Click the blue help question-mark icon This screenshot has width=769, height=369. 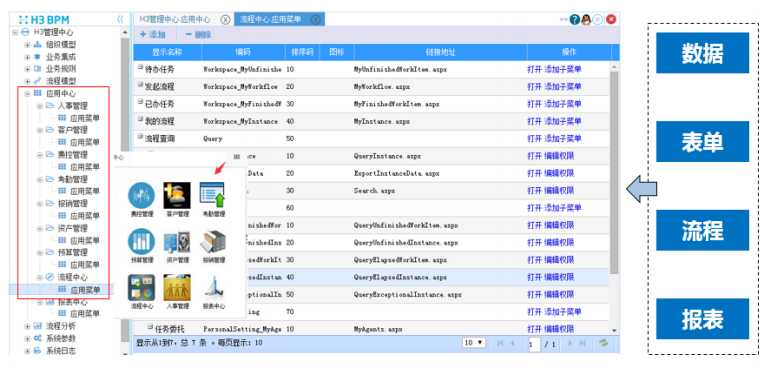pyautogui.click(x=574, y=20)
